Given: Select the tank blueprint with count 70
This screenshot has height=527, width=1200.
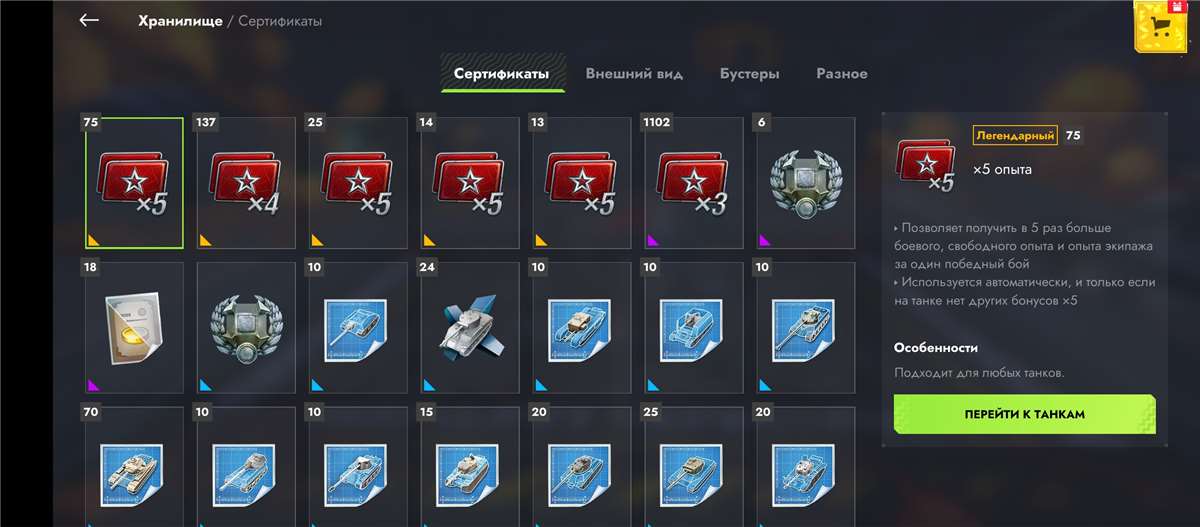Looking at the screenshot, I should click(134, 466).
